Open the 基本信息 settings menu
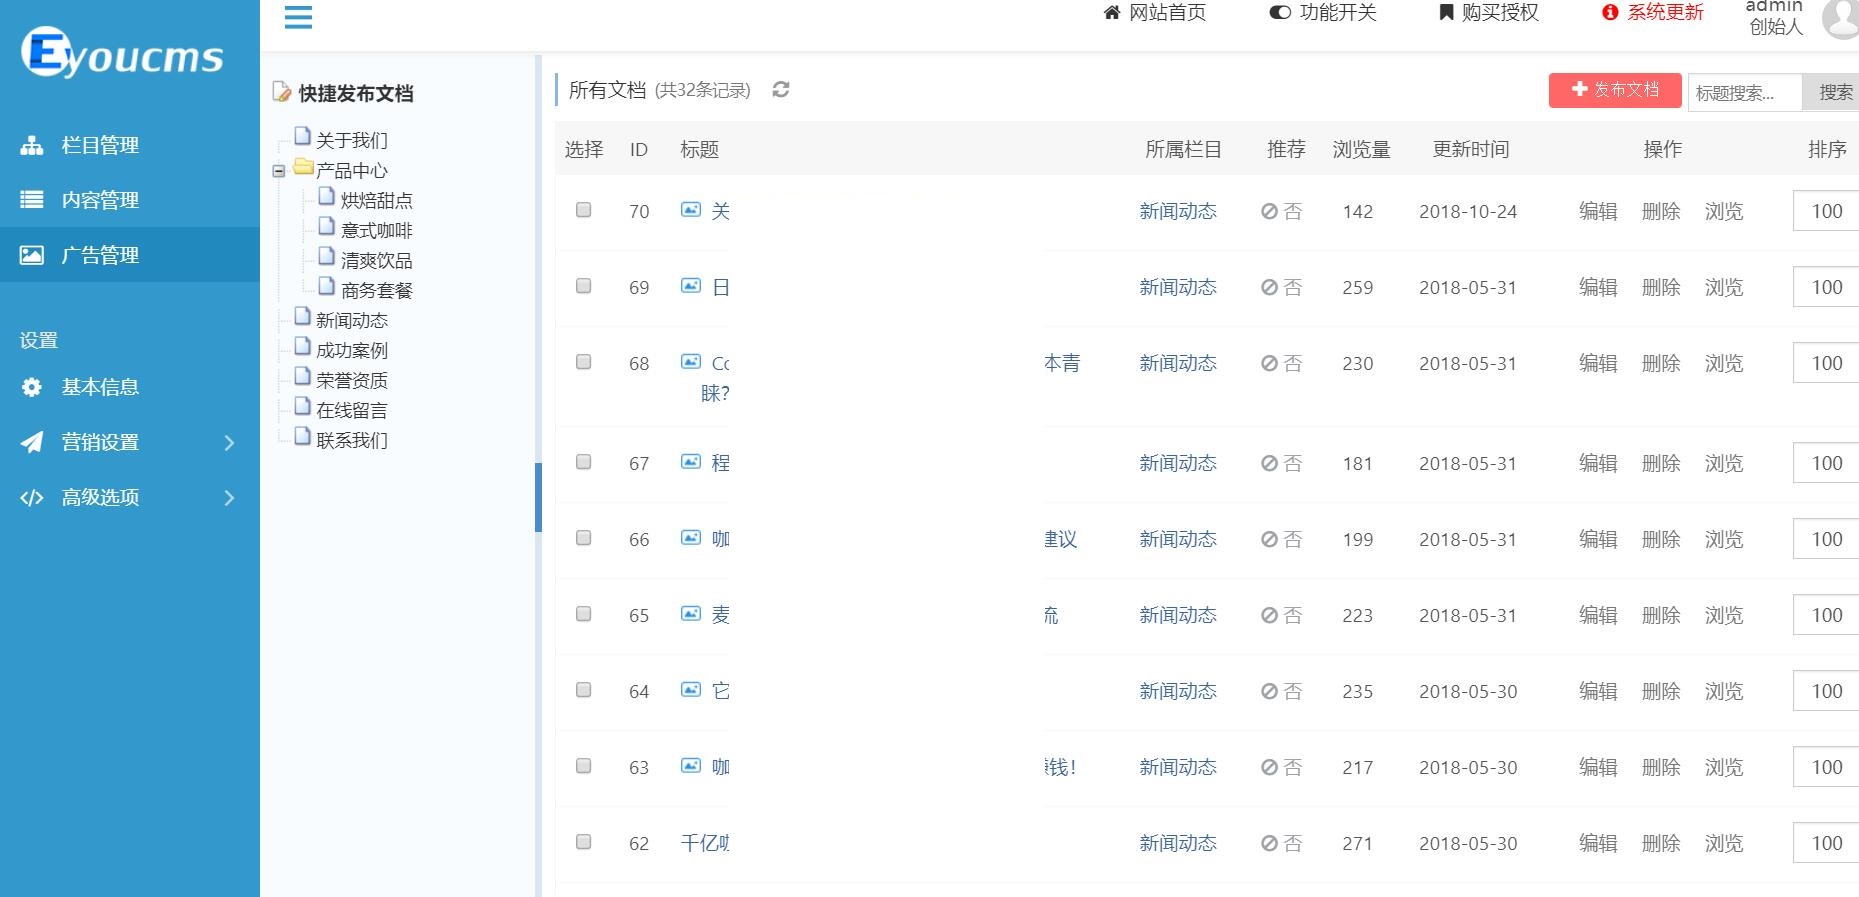Image resolution: width=1859 pixels, height=897 pixels. click(x=130, y=387)
